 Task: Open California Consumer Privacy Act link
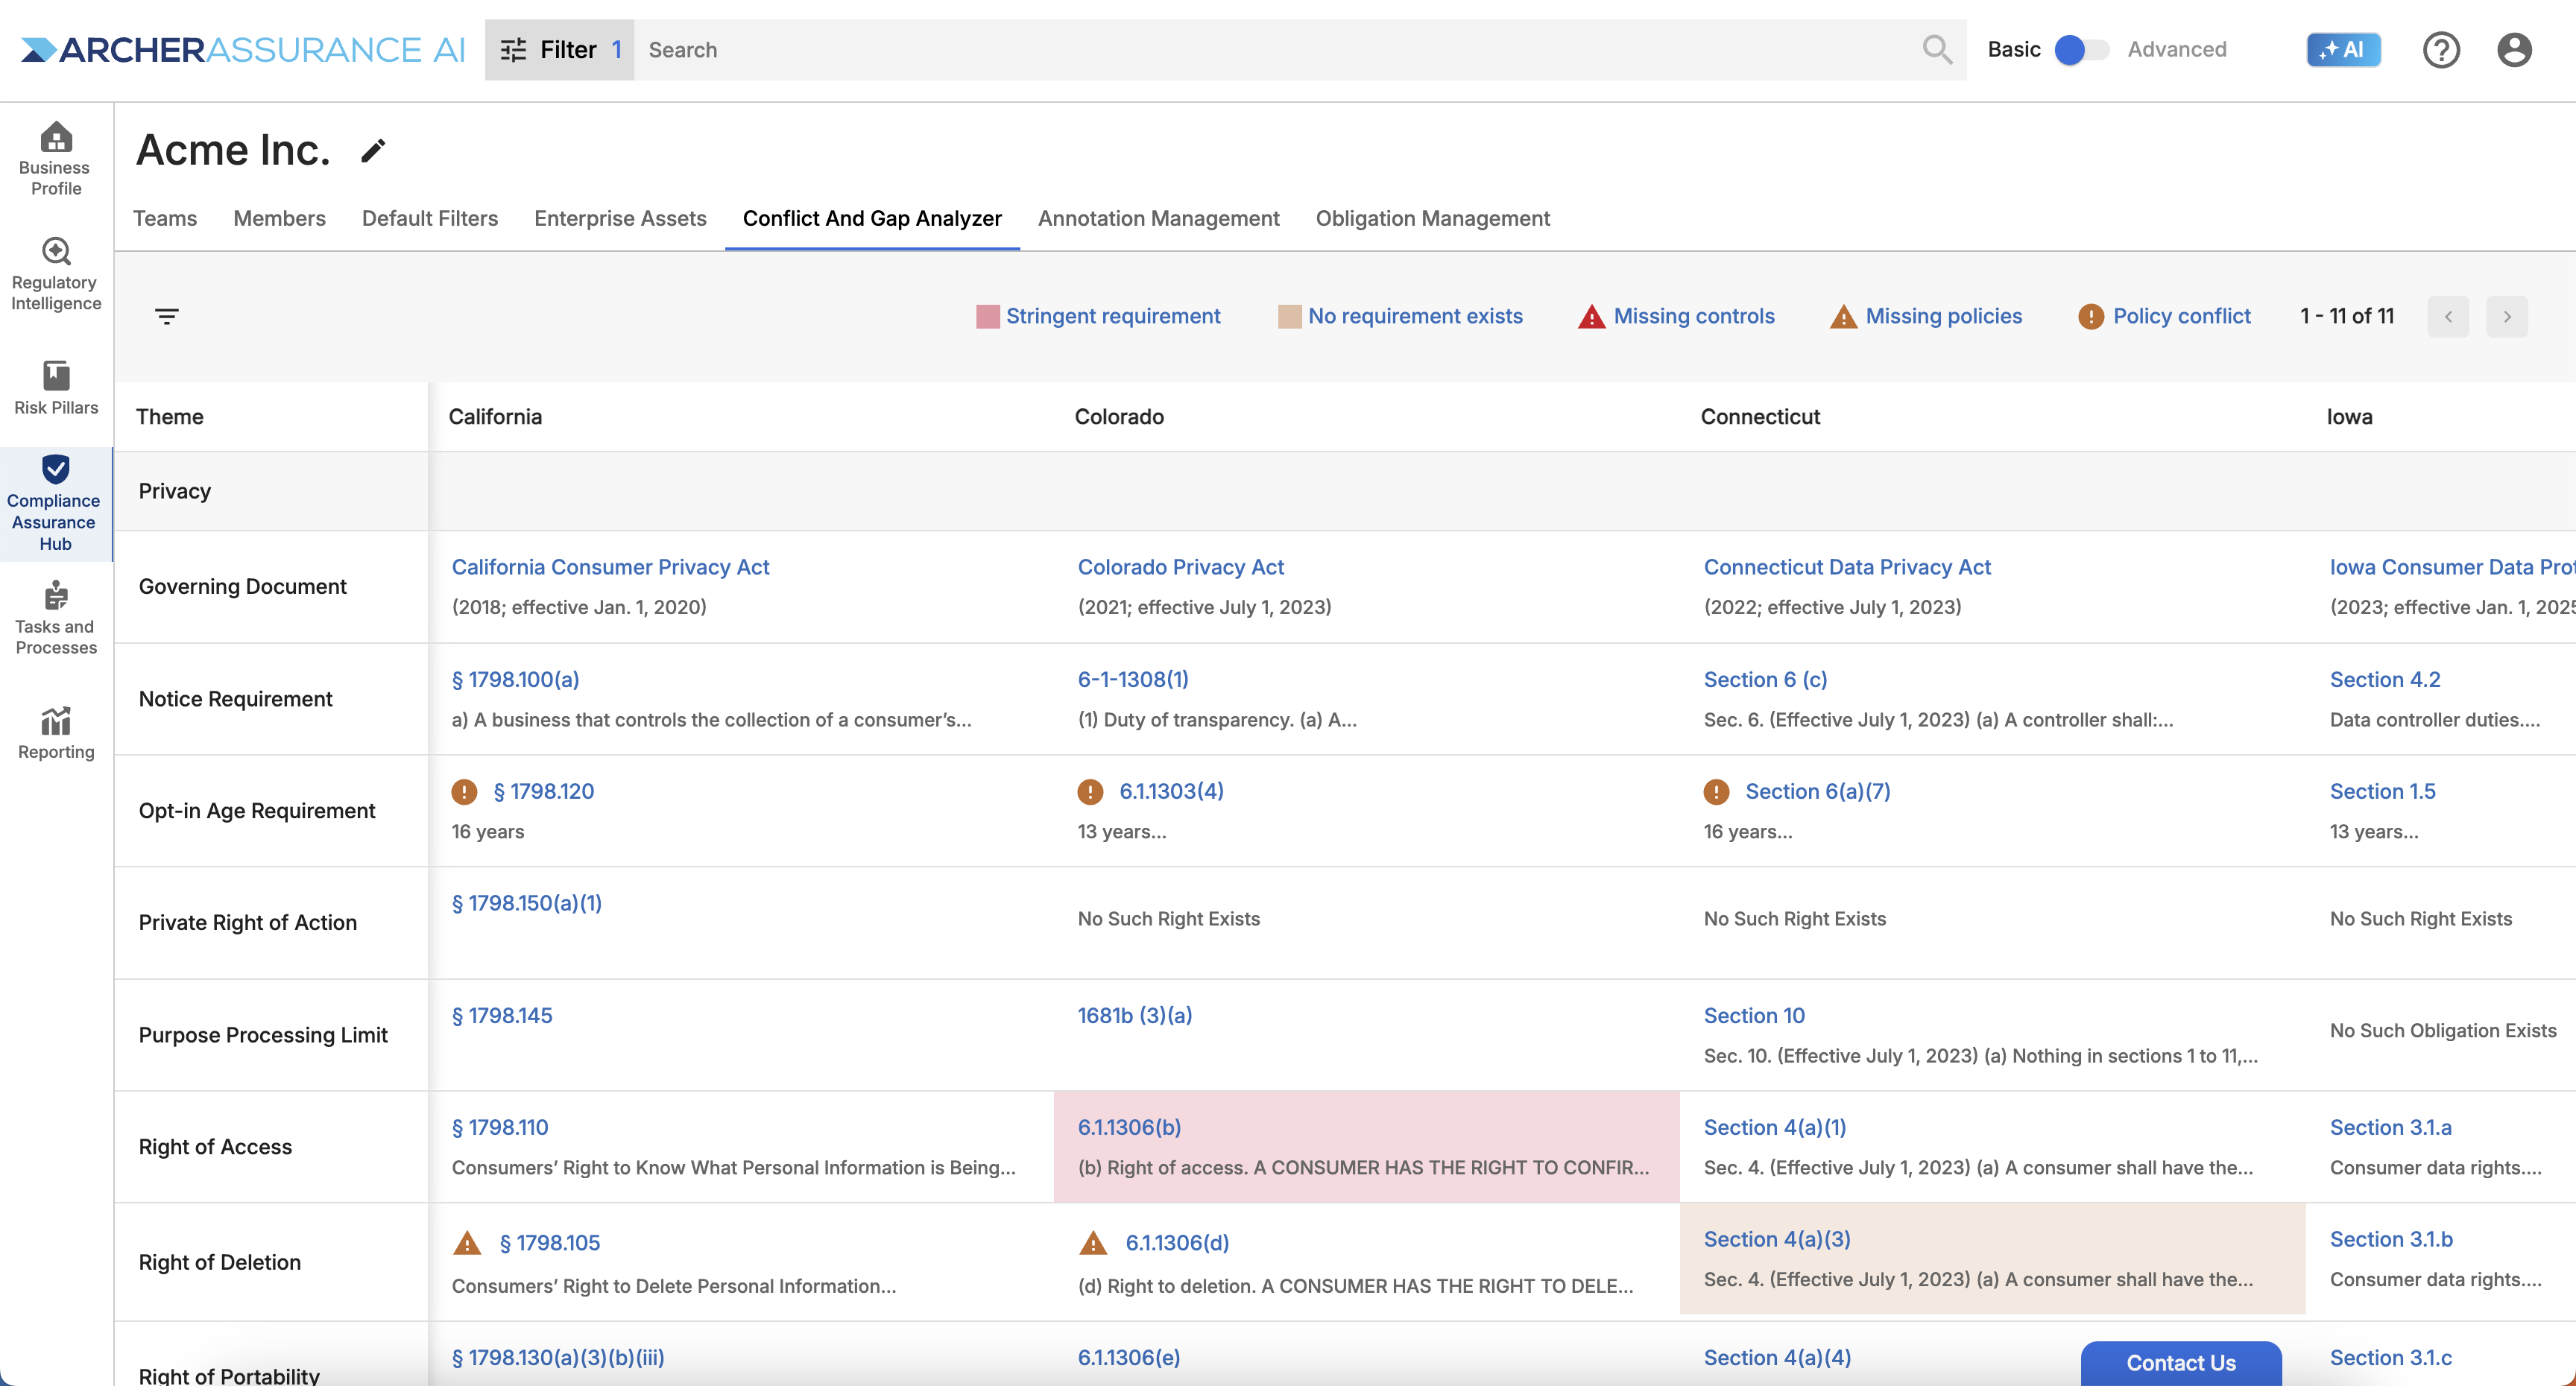pyautogui.click(x=610, y=567)
